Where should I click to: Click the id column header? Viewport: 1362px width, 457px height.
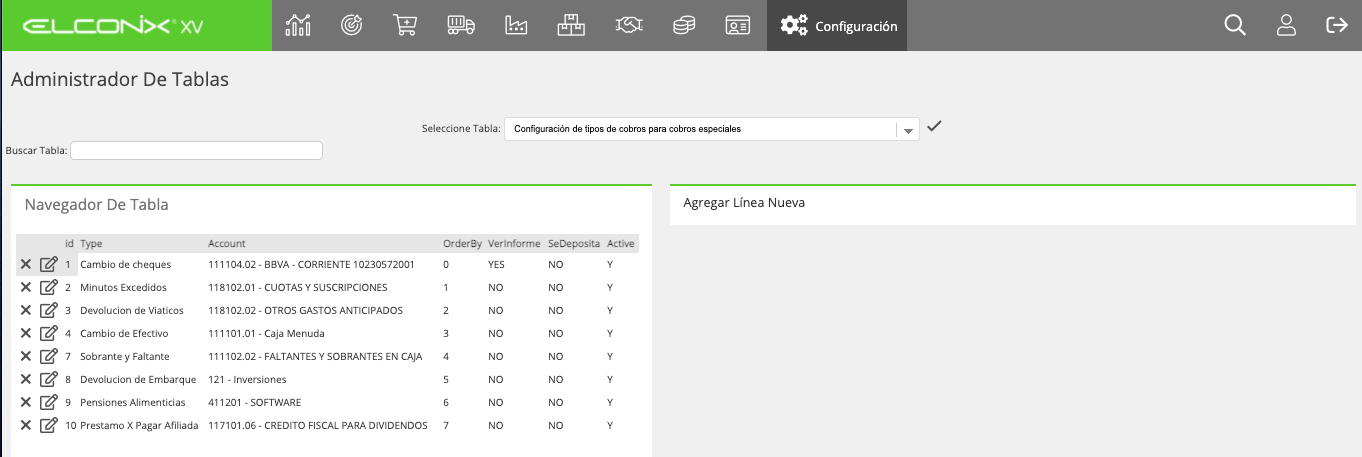pyautogui.click(x=69, y=243)
